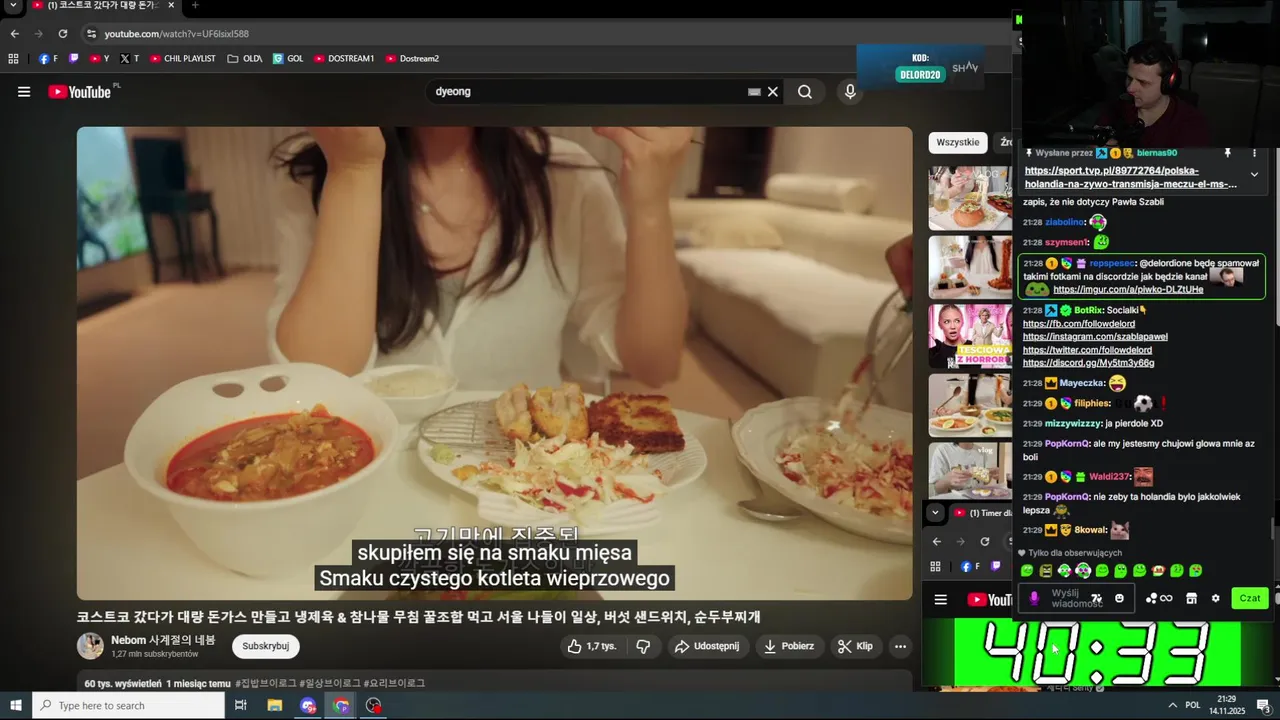Image resolution: width=1280 pixels, height=720 pixels.
Task: Open the YouTube Y bookmark
Action: (99, 59)
